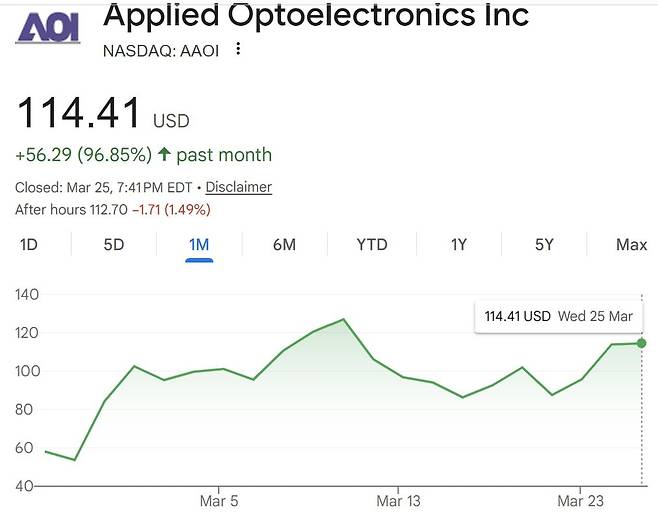Show the 6M price chart
658x516 pixels.
pos(284,245)
